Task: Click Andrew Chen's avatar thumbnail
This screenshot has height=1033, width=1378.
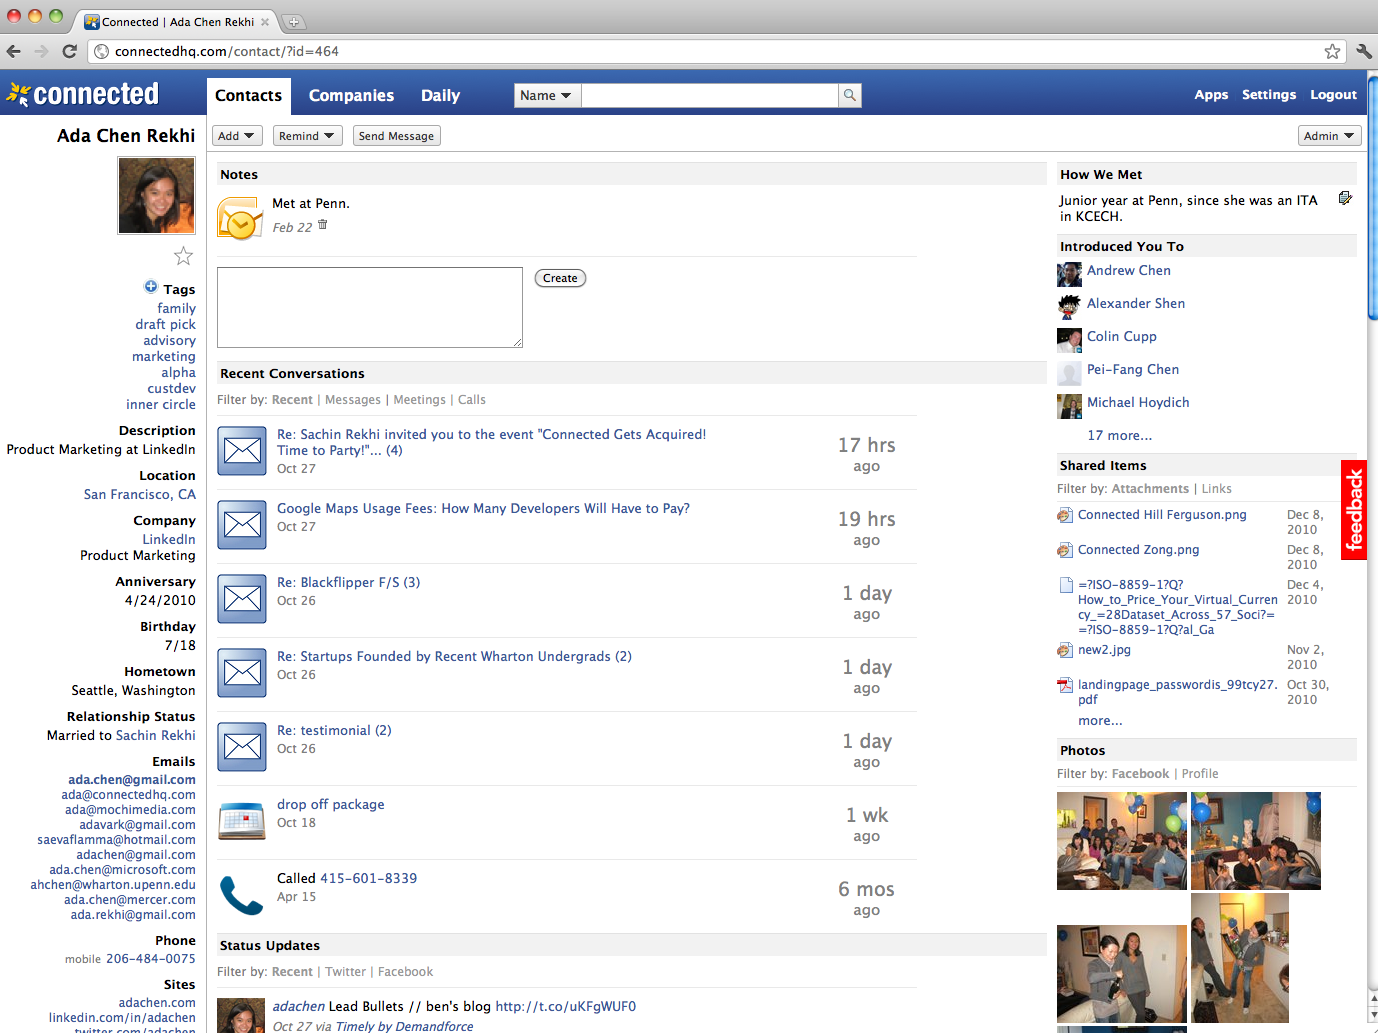Action: (x=1069, y=274)
